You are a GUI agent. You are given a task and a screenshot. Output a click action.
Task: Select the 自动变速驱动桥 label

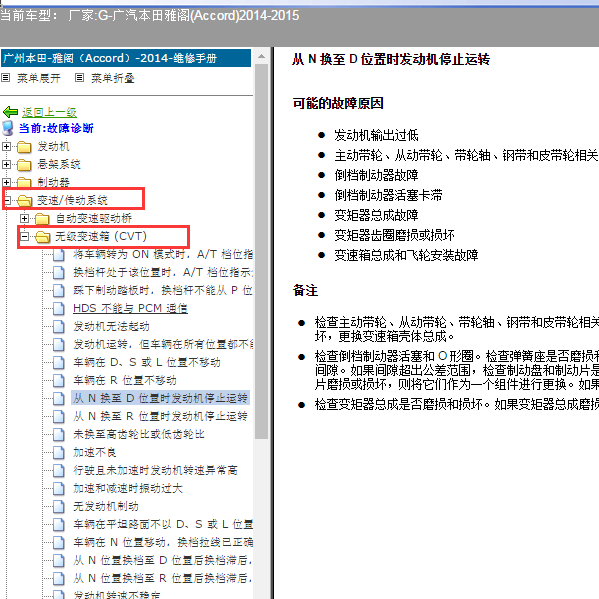[94, 219]
